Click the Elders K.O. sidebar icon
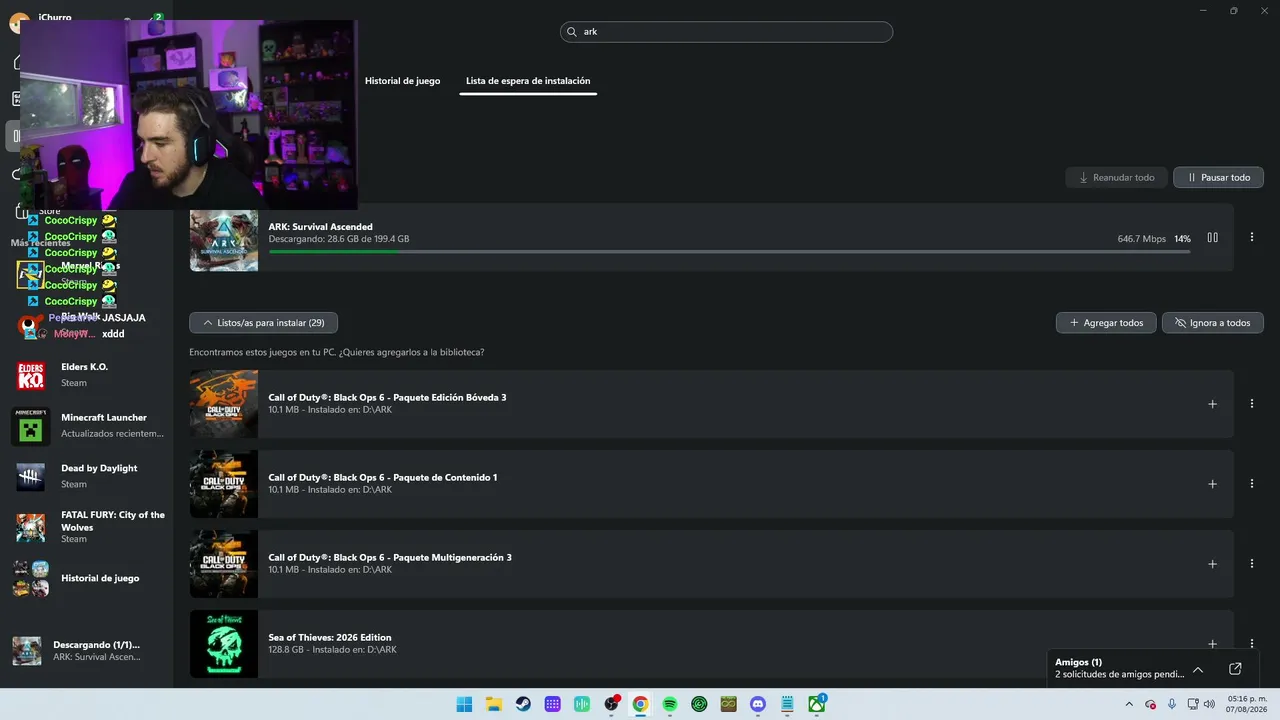 [30, 375]
